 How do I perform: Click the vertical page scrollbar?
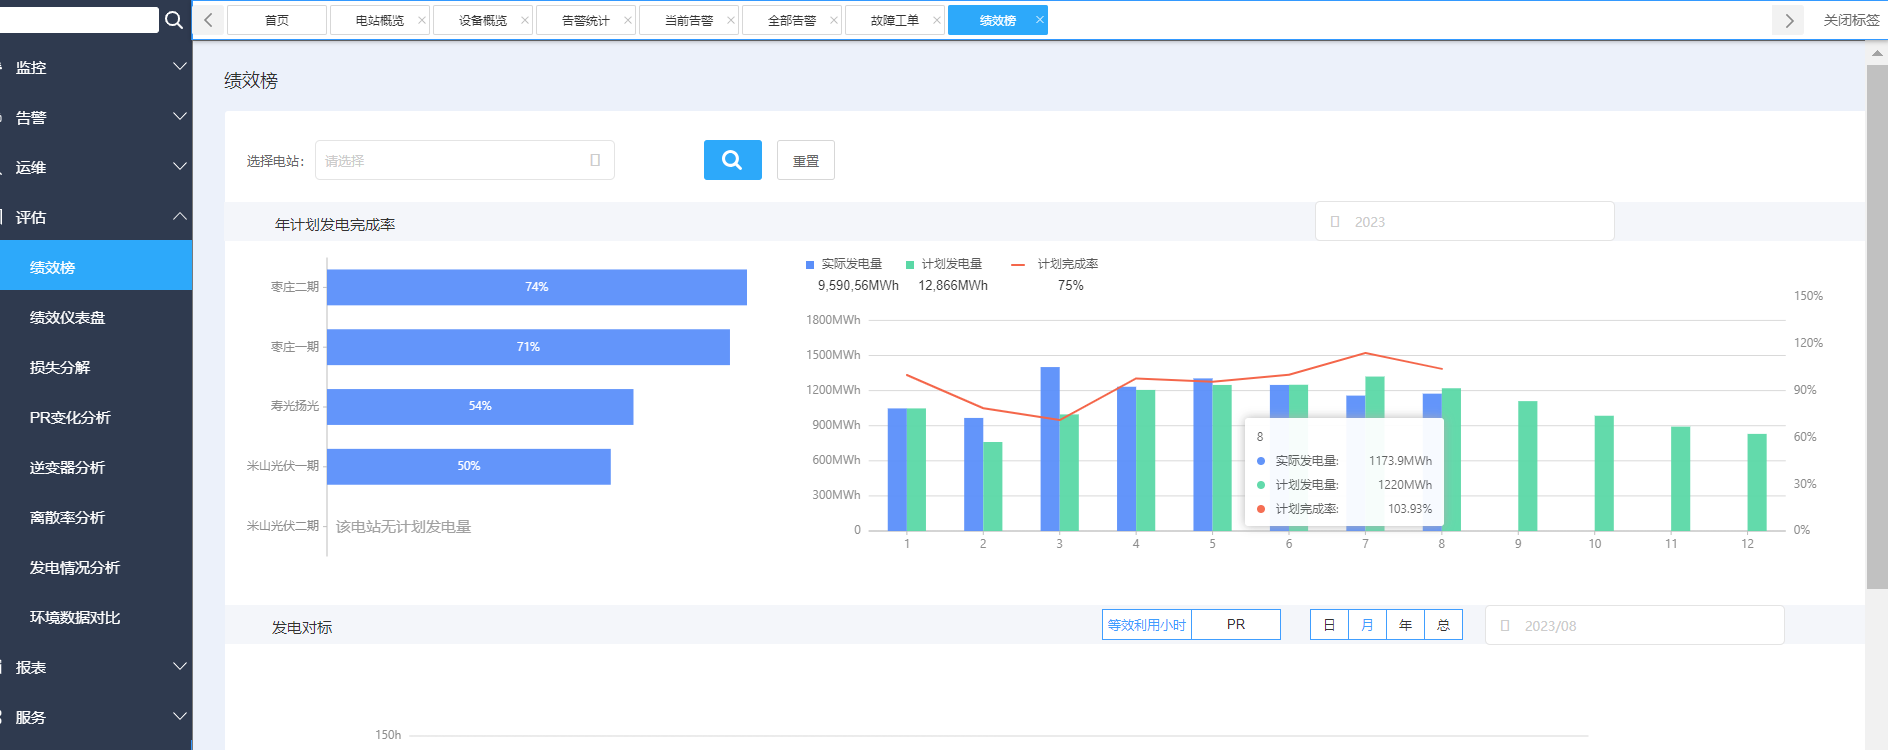(x=1877, y=327)
